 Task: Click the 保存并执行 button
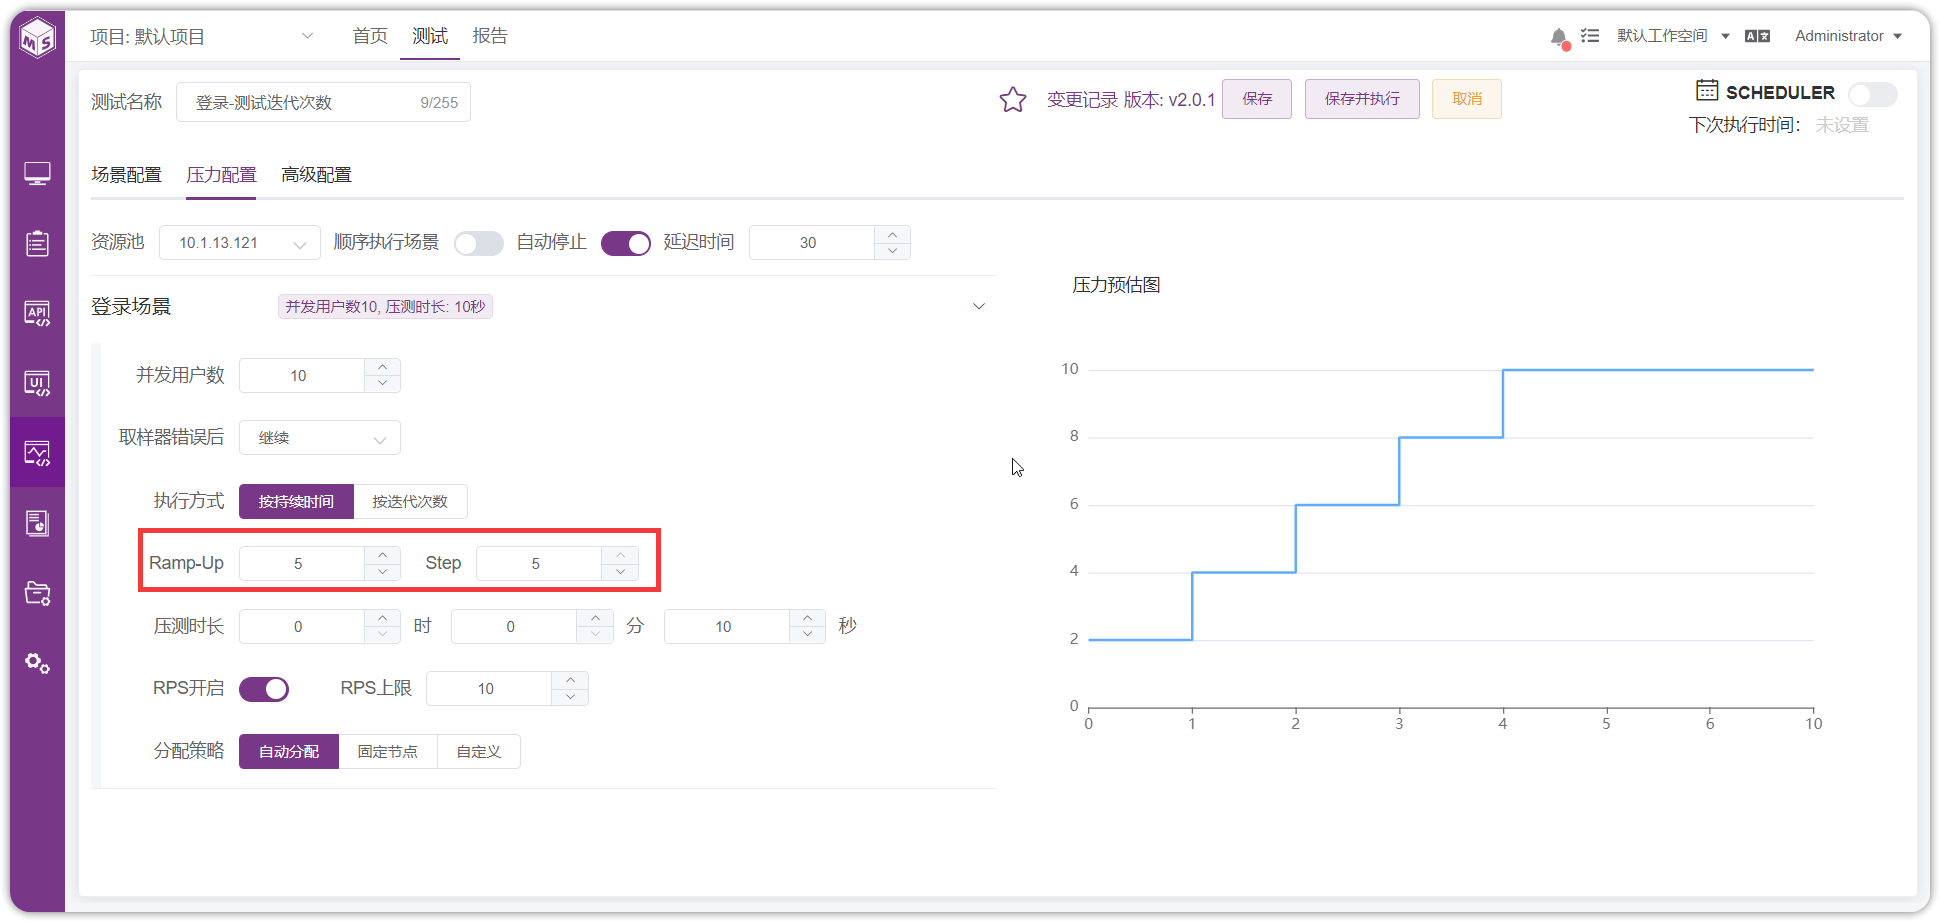[x=1362, y=99]
